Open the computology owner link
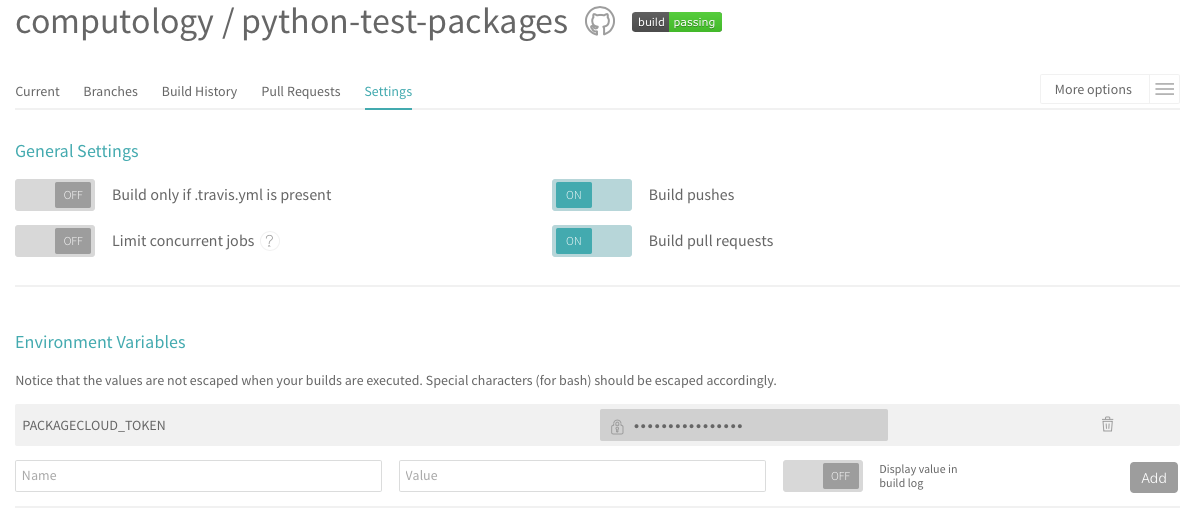Screen dimensions: 1194x518 tap(114, 22)
